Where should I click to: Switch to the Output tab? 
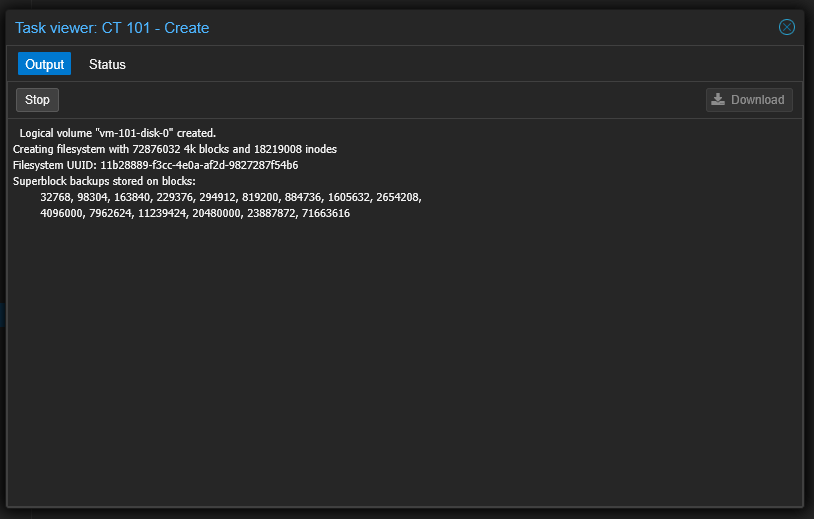point(45,64)
